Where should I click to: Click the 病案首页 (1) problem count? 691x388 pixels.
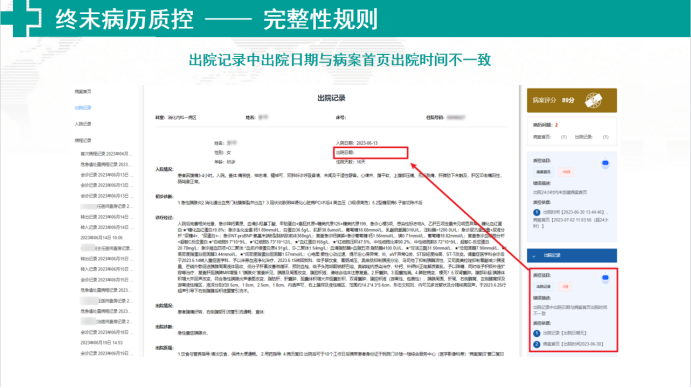pyautogui.click(x=550, y=137)
